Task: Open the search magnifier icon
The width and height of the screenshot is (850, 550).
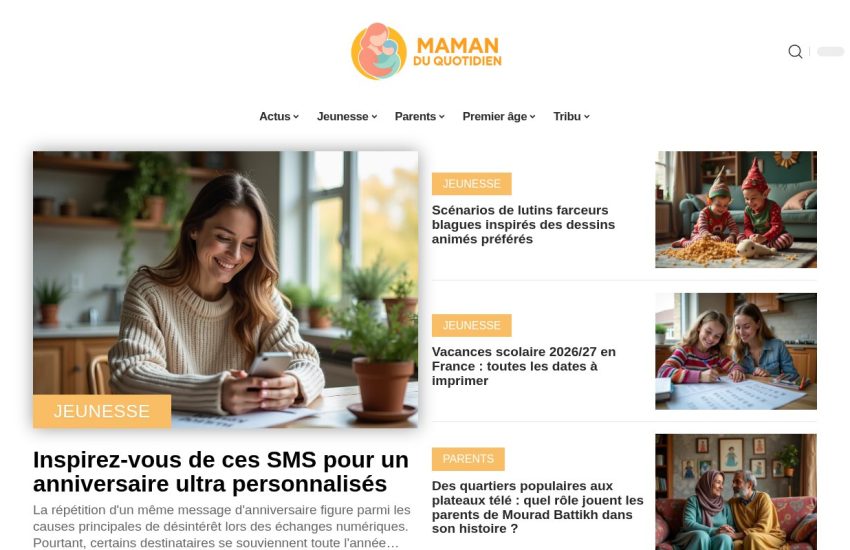Action: pyautogui.click(x=795, y=51)
